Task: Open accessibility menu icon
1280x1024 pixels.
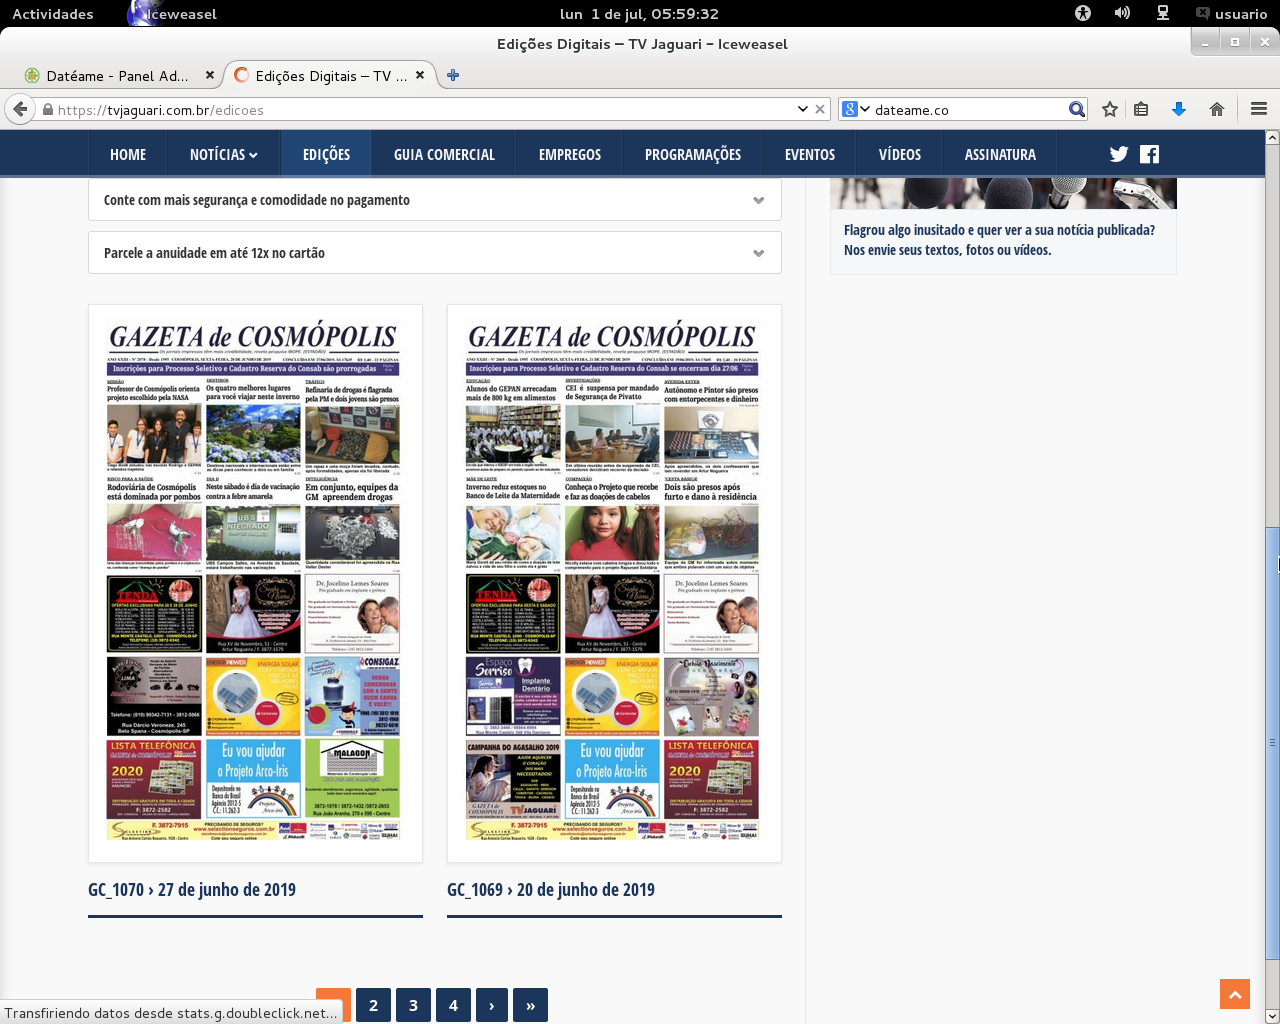Action: 1083,14
